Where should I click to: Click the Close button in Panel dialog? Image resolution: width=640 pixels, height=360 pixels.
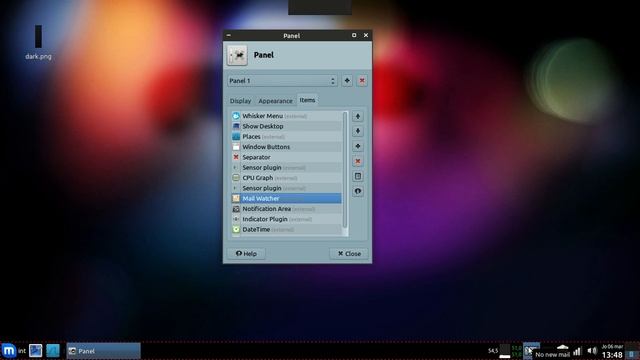pos(349,253)
